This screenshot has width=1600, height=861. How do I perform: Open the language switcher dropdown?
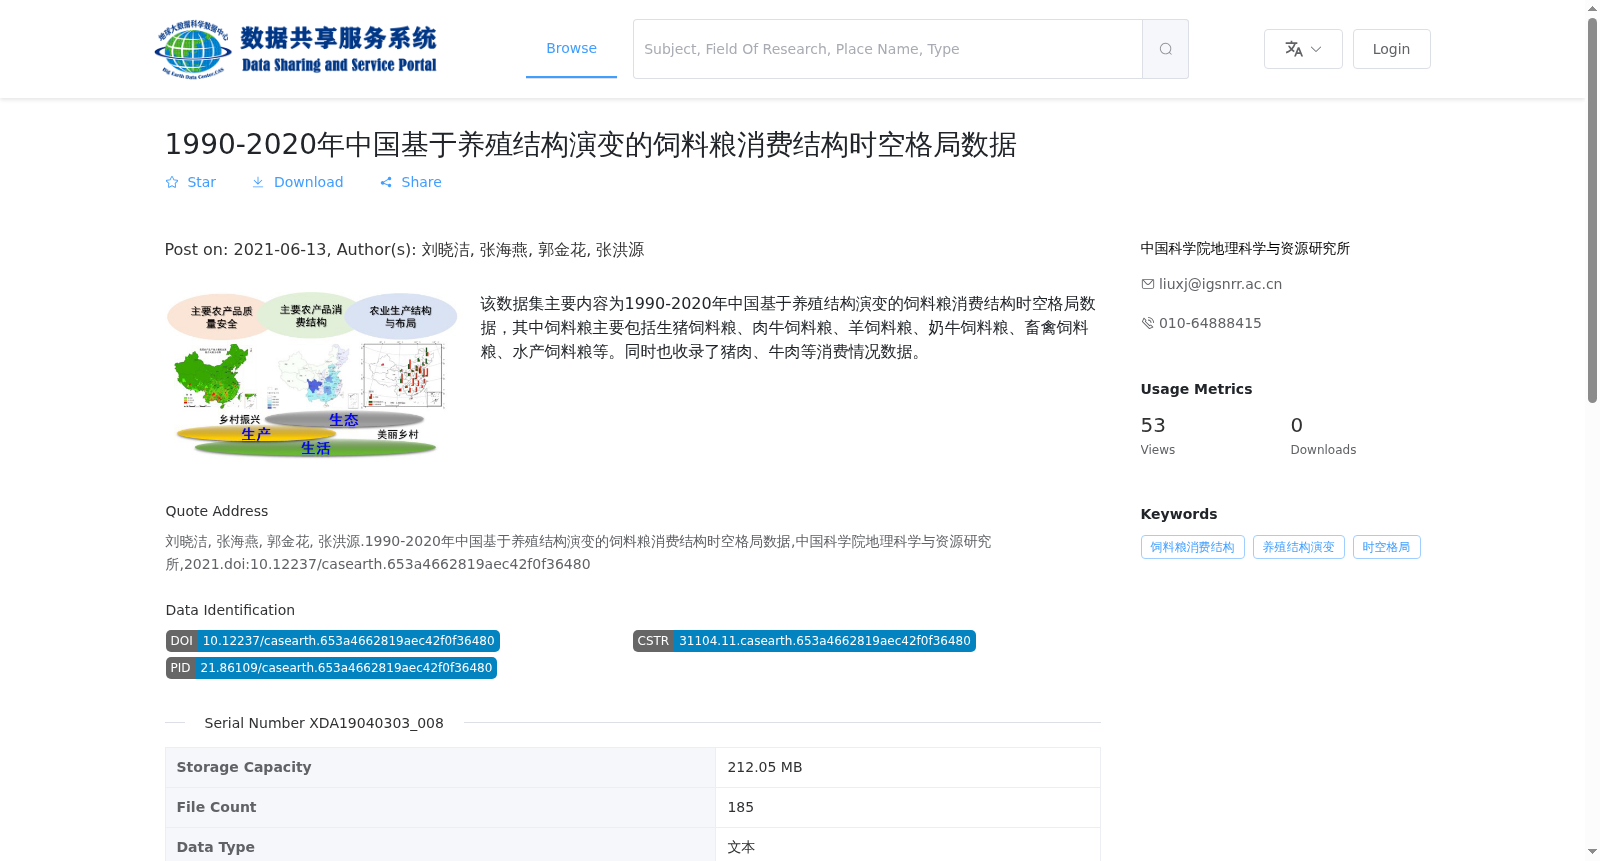1303,49
